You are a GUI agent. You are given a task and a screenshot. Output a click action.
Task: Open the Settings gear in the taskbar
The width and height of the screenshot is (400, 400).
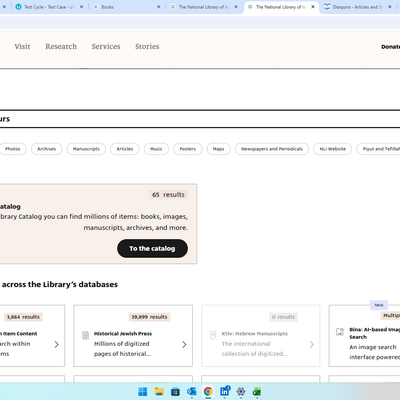click(241, 392)
